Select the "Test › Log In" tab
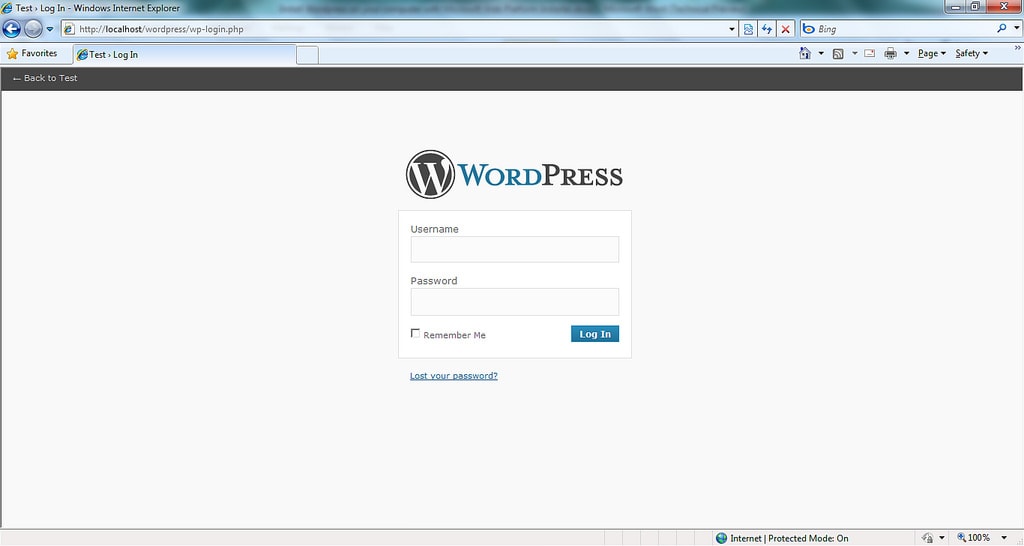Viewport: 1024px width, 546px height. click(x=185, y=55)
